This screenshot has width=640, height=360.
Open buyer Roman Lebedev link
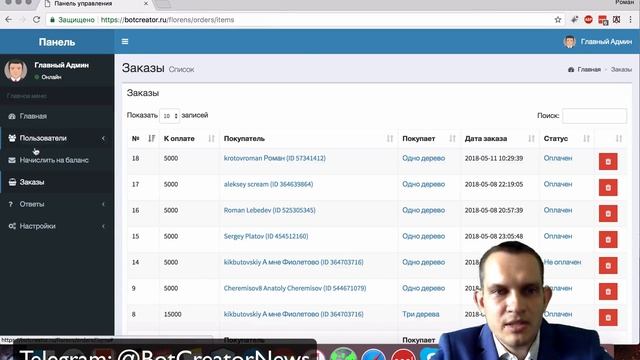pos(269,210)
